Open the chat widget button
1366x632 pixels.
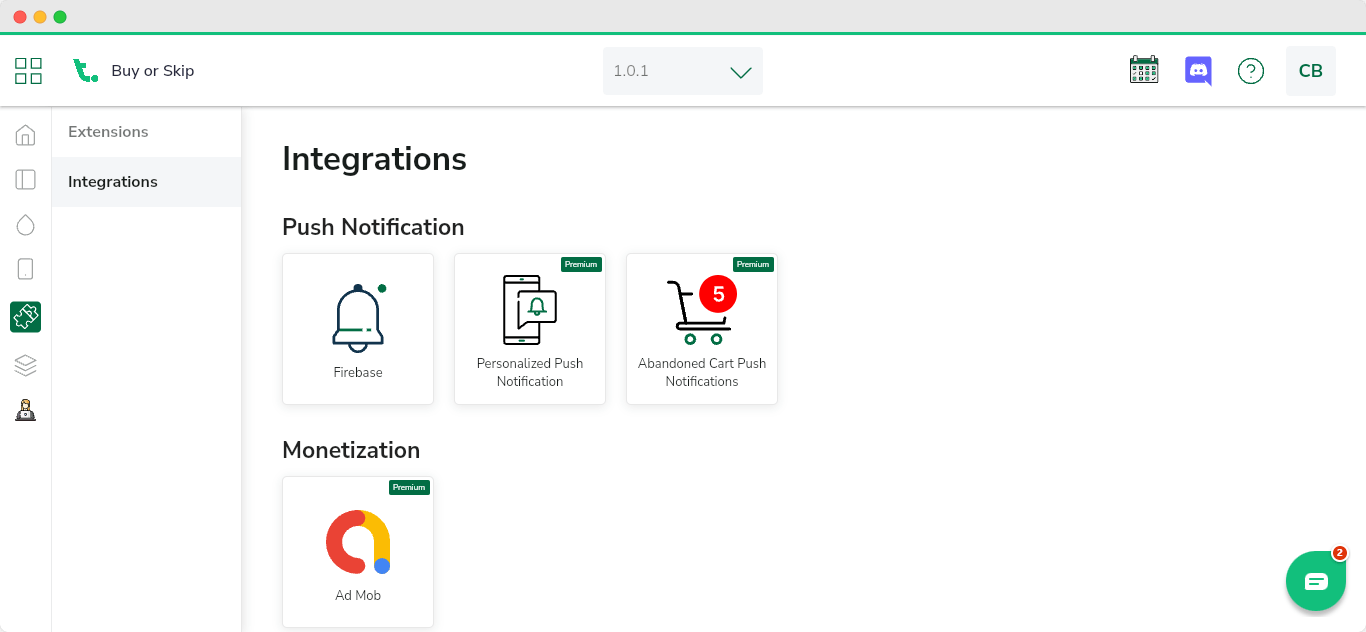(1315, 581)
